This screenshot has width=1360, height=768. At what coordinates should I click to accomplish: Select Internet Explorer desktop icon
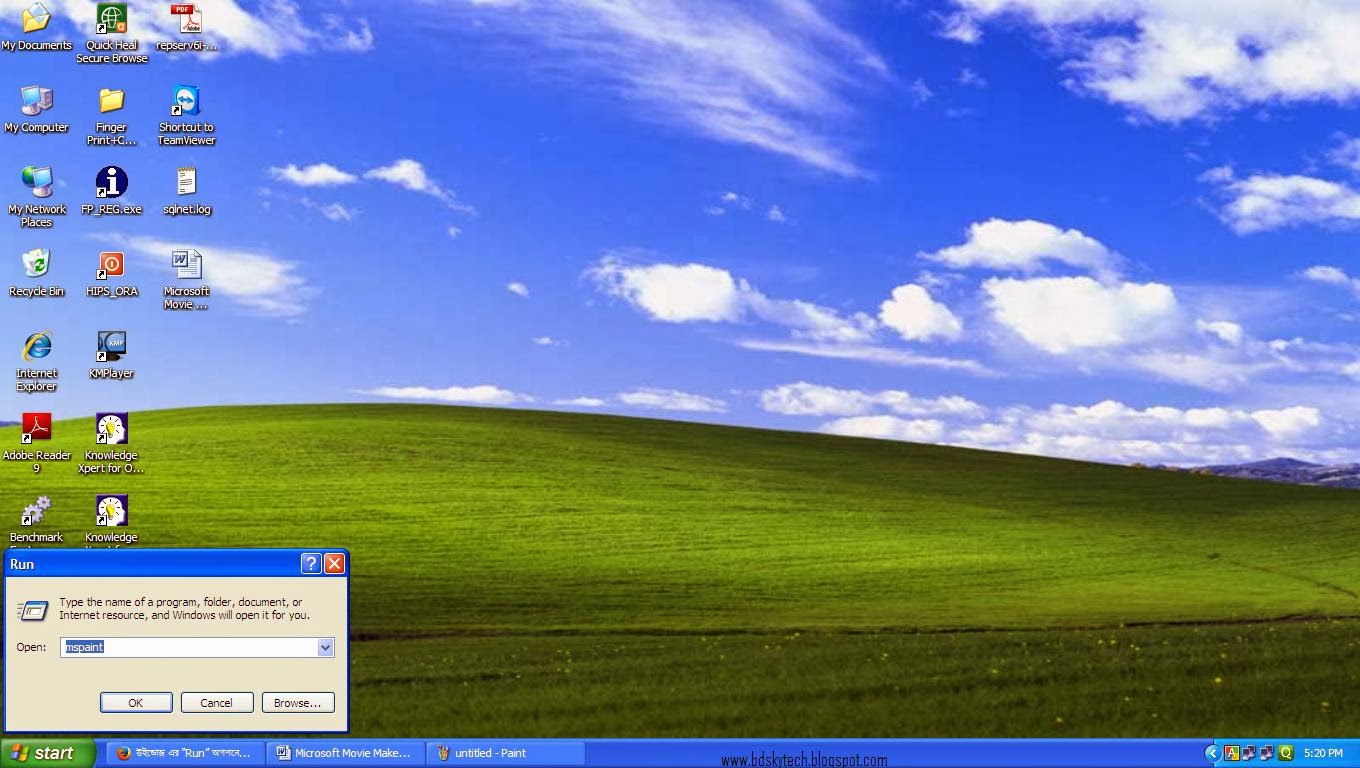pos(36,361)
